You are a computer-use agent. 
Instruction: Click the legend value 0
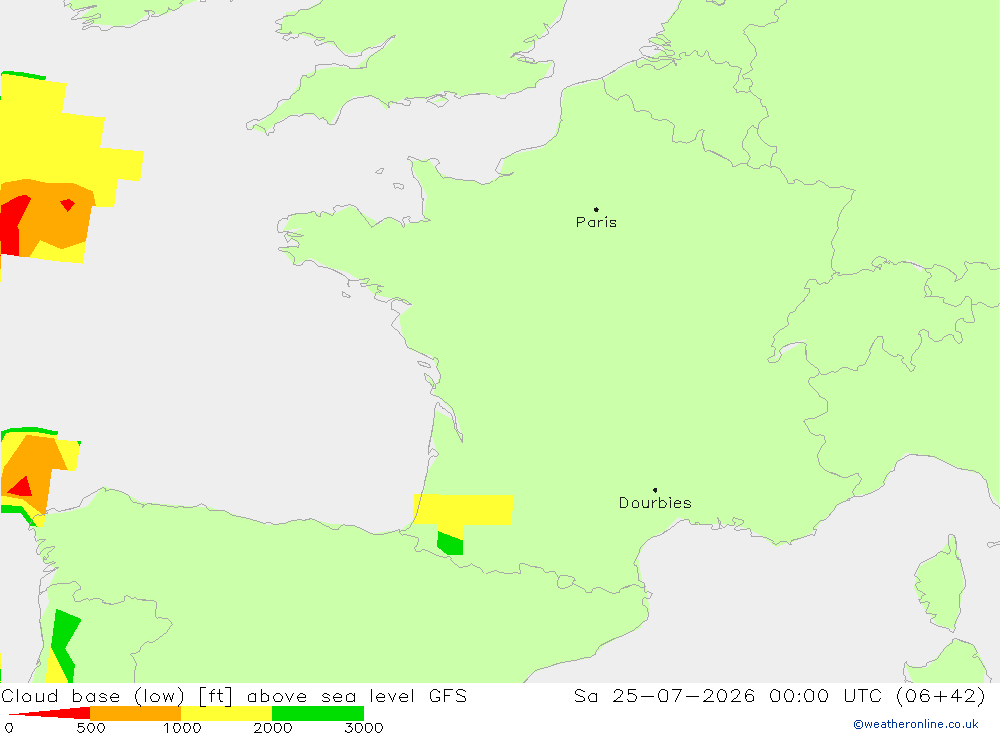[x=9, y=727]
